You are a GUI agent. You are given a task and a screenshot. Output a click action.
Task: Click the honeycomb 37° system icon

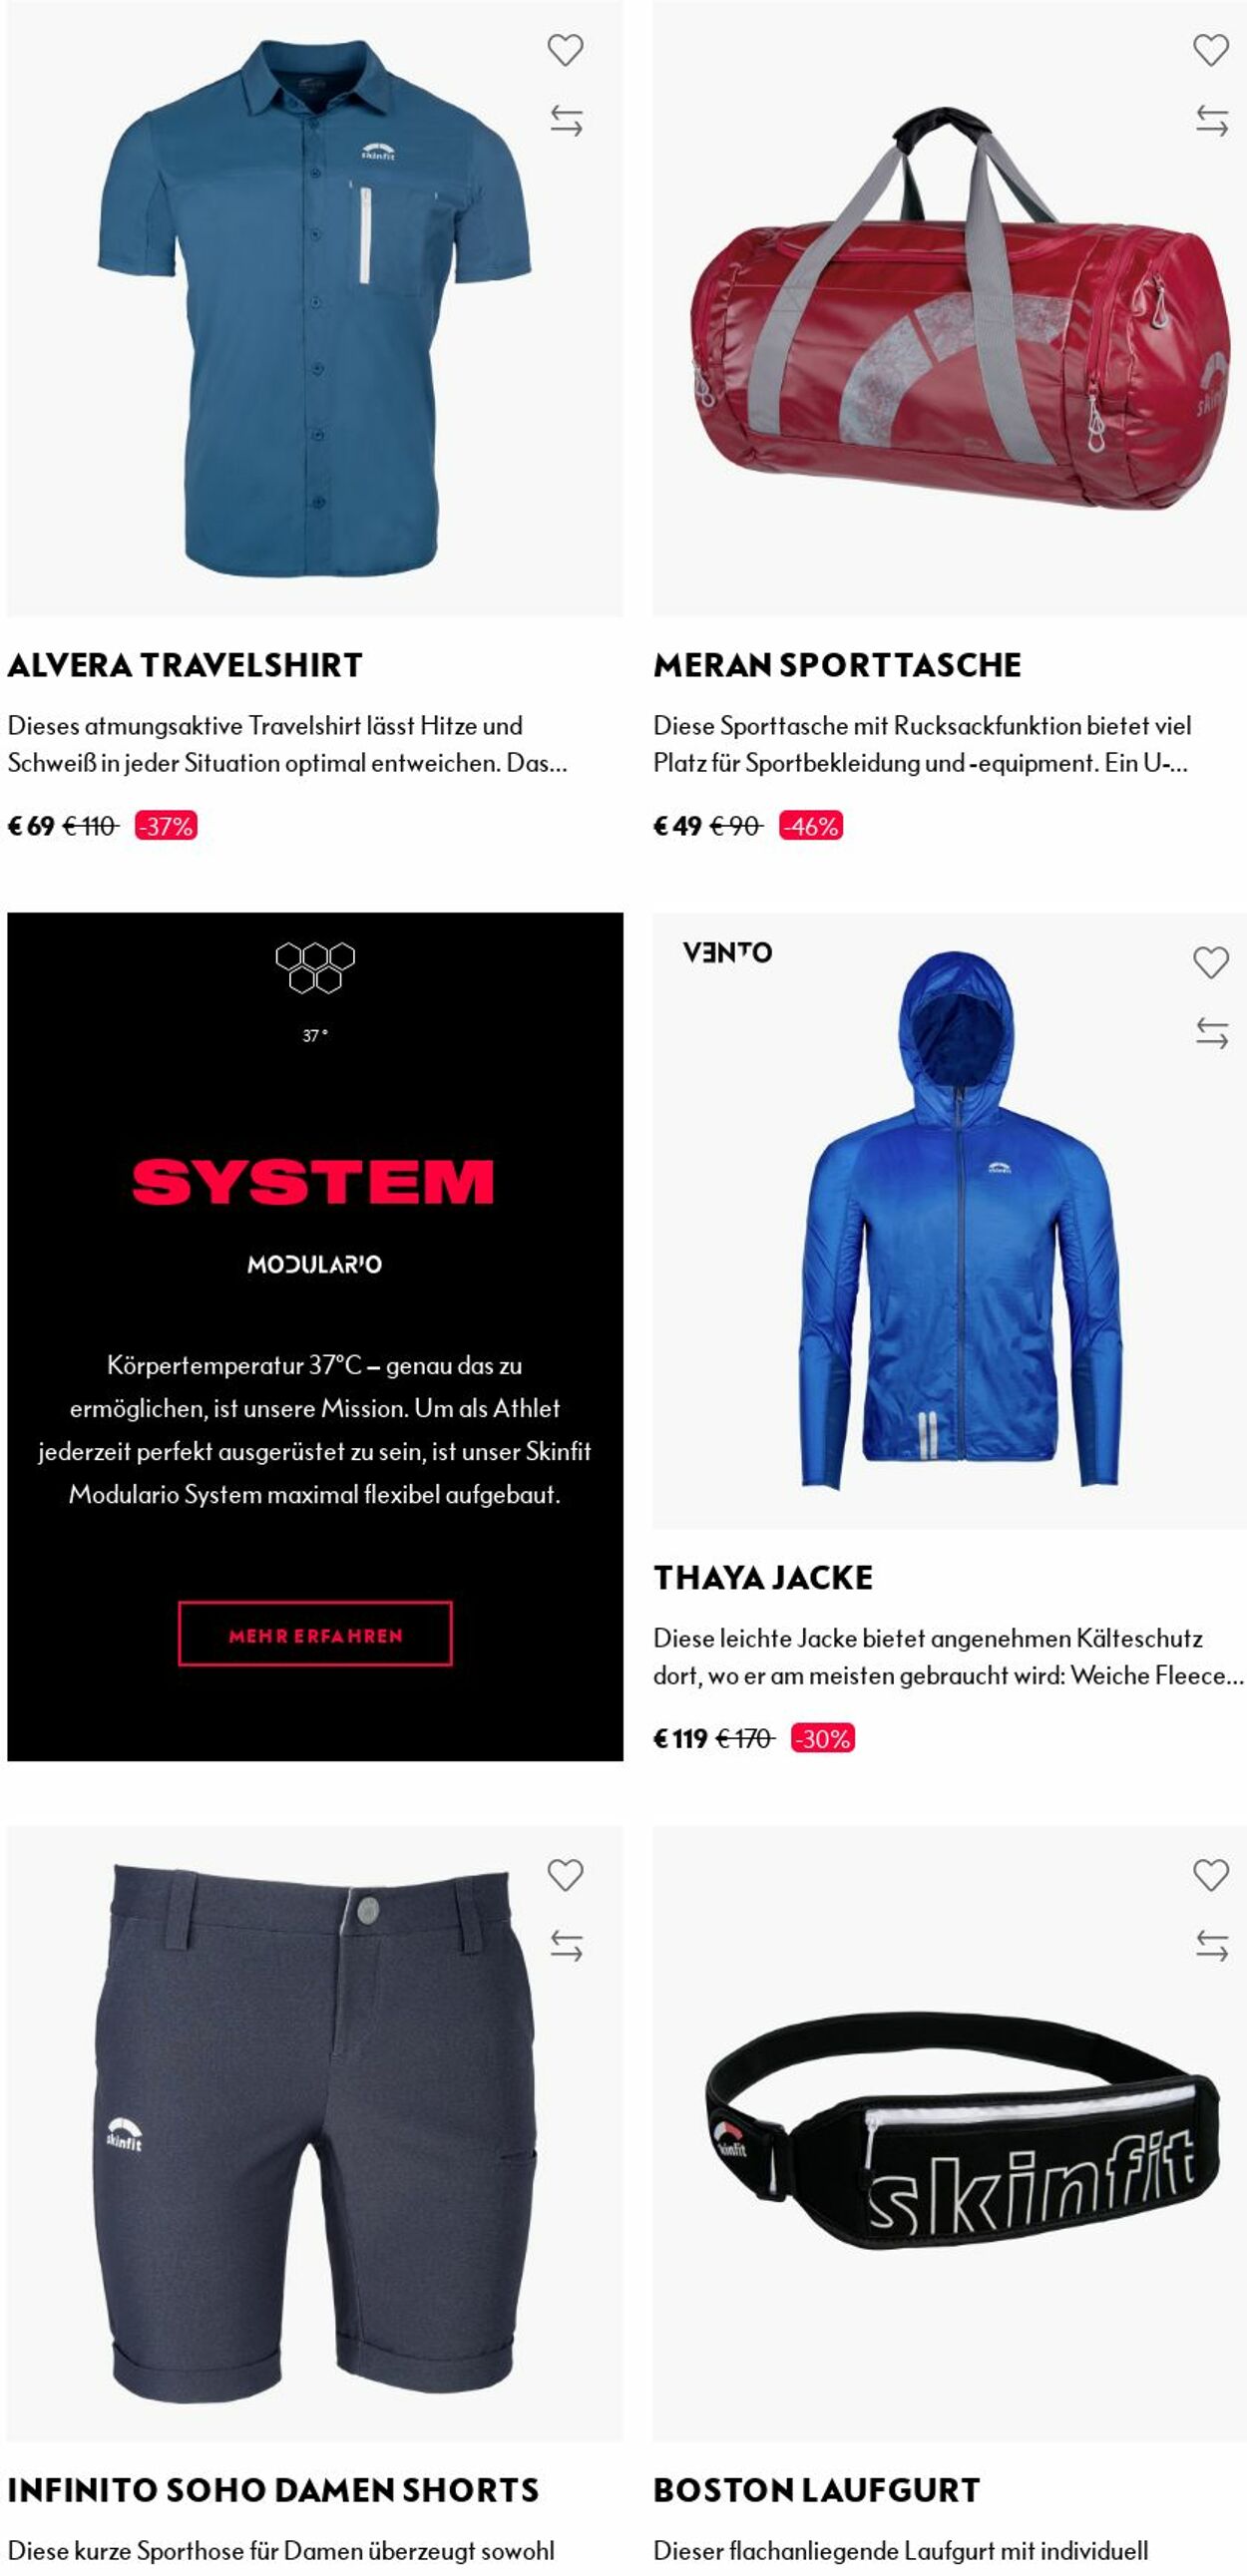click(315, 968)
